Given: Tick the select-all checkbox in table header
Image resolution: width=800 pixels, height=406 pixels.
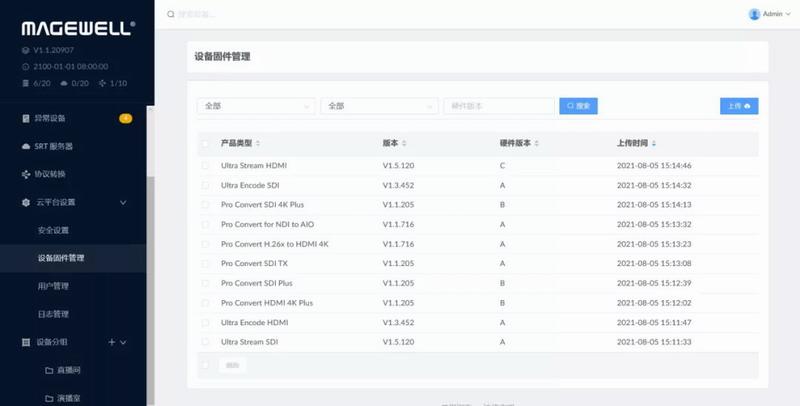Looking at the screenshot, I should pyautogui.click(x=206, y=143).
